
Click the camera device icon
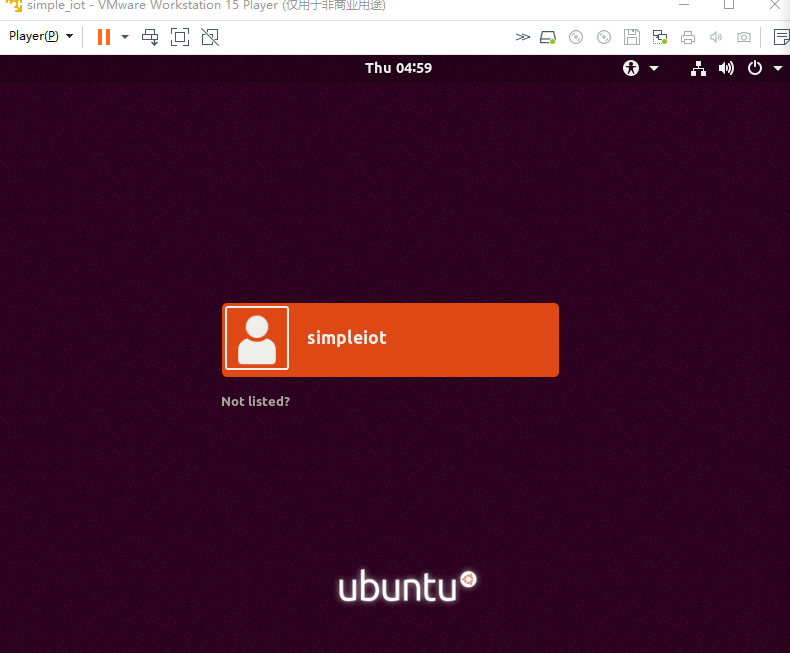coord(744,37)
